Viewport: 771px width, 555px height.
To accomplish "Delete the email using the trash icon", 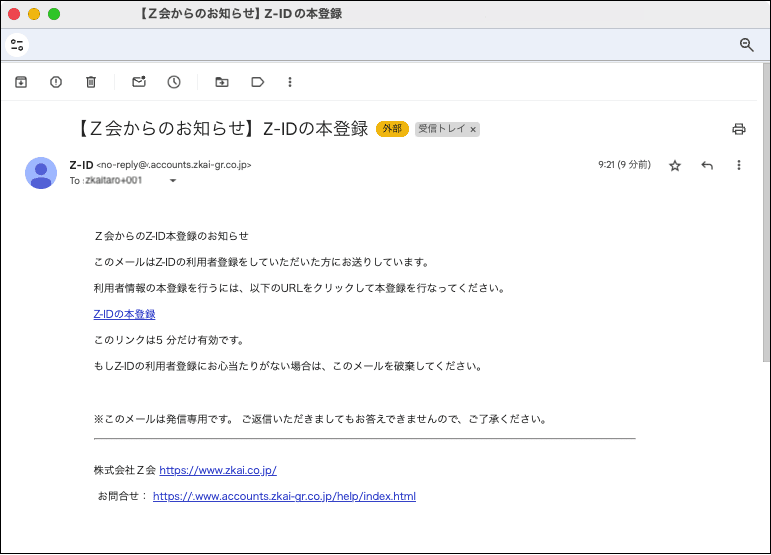I will tap(91, 82).
